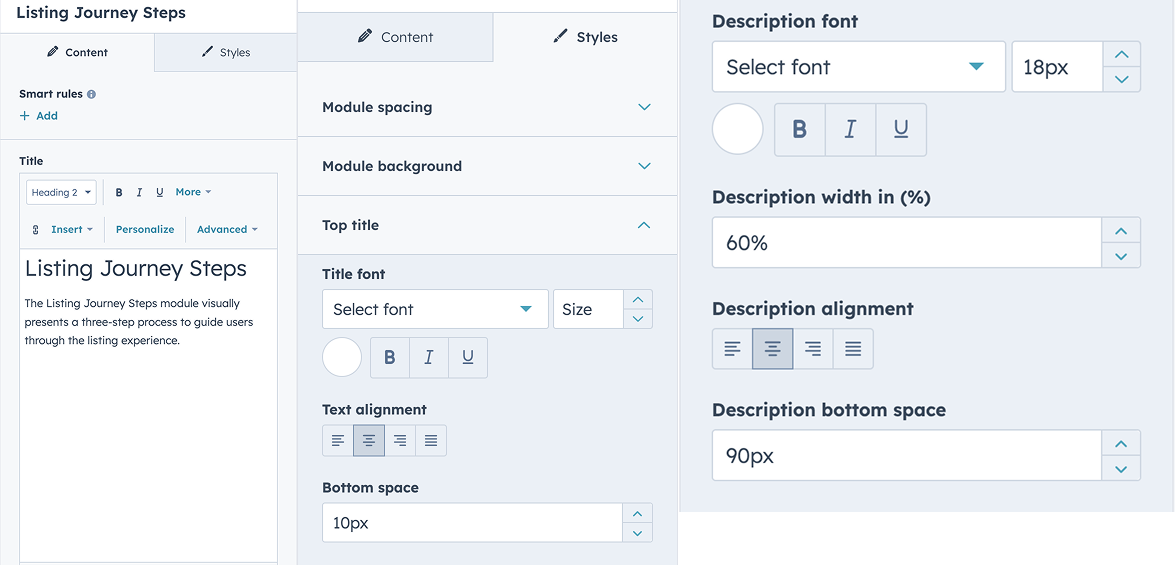Click the Personalize button
Image resolution: width=1175 pixels, height=565 pixels.
[145, 229]
